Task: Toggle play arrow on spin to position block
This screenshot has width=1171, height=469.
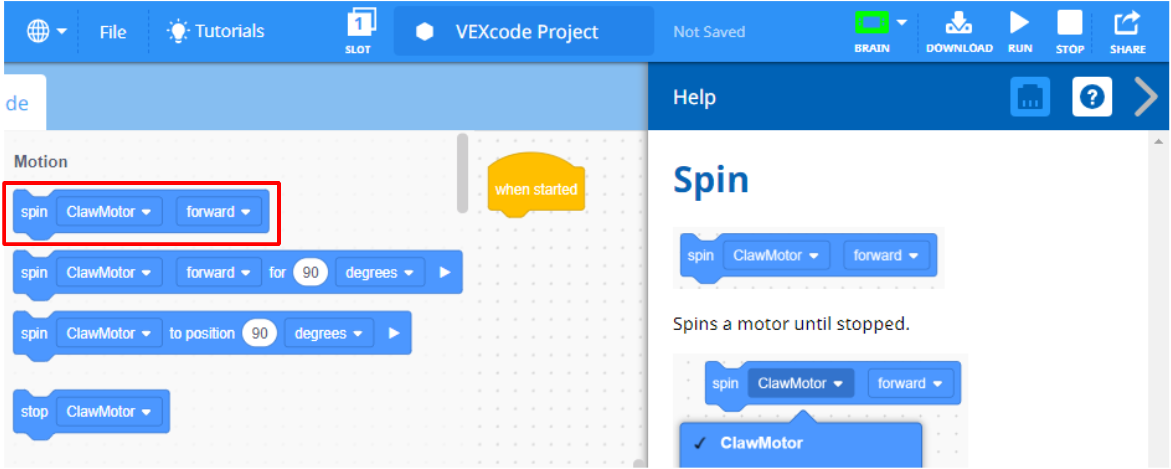Action: coord(394,334)
